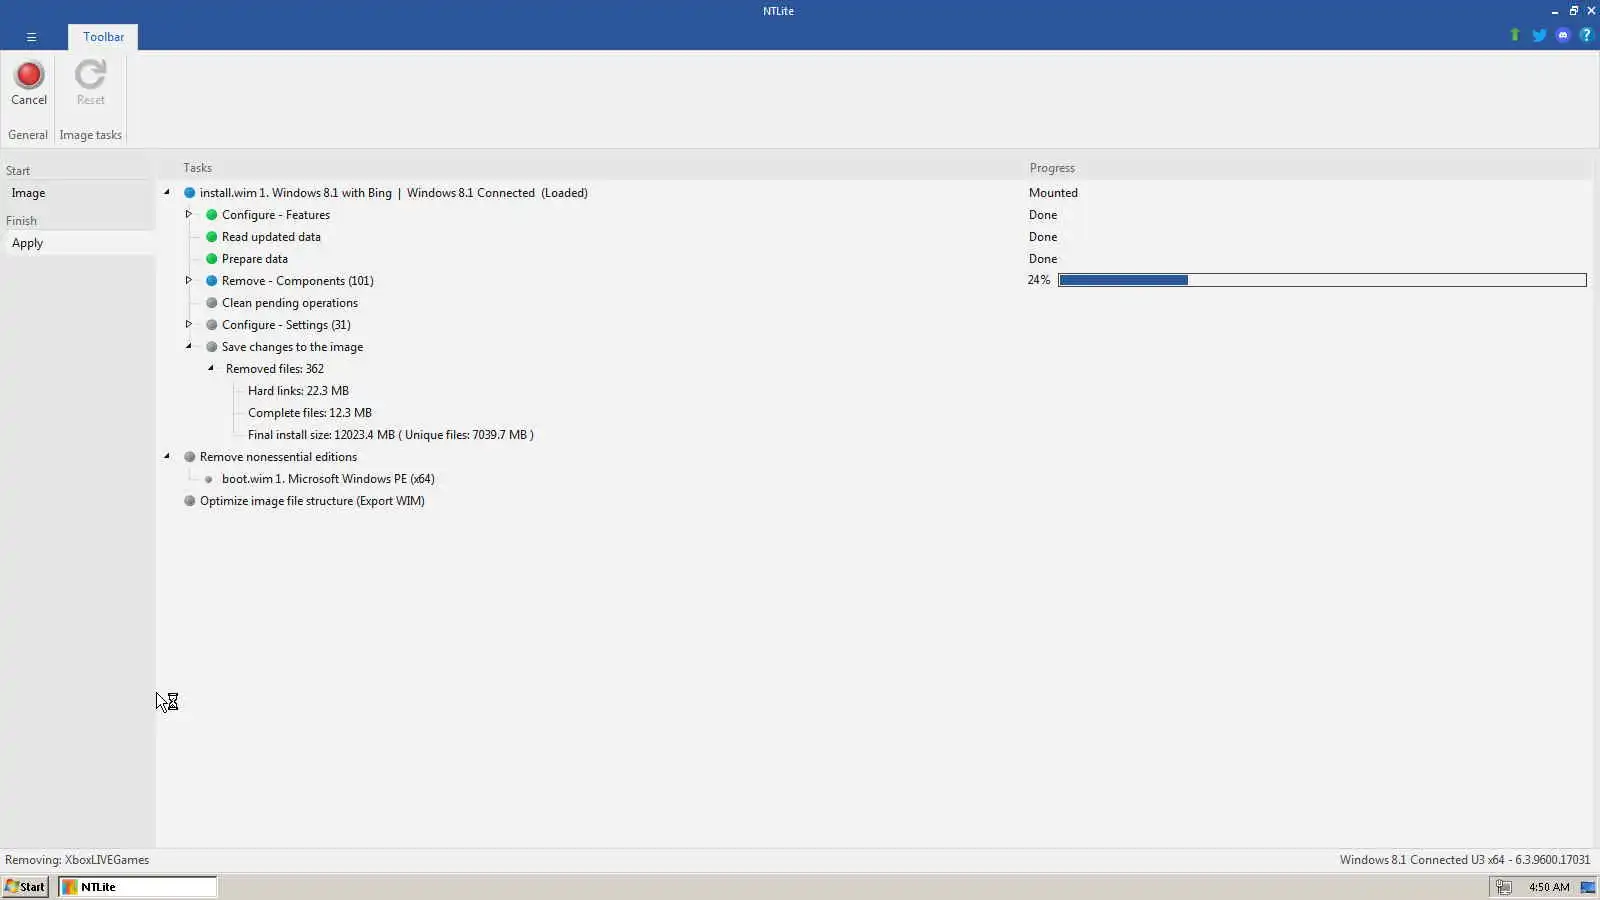1600x900 pixels.
Task: Select the install.wim Windows 8.1 with Bing row
Action: [x=393, y=193]
